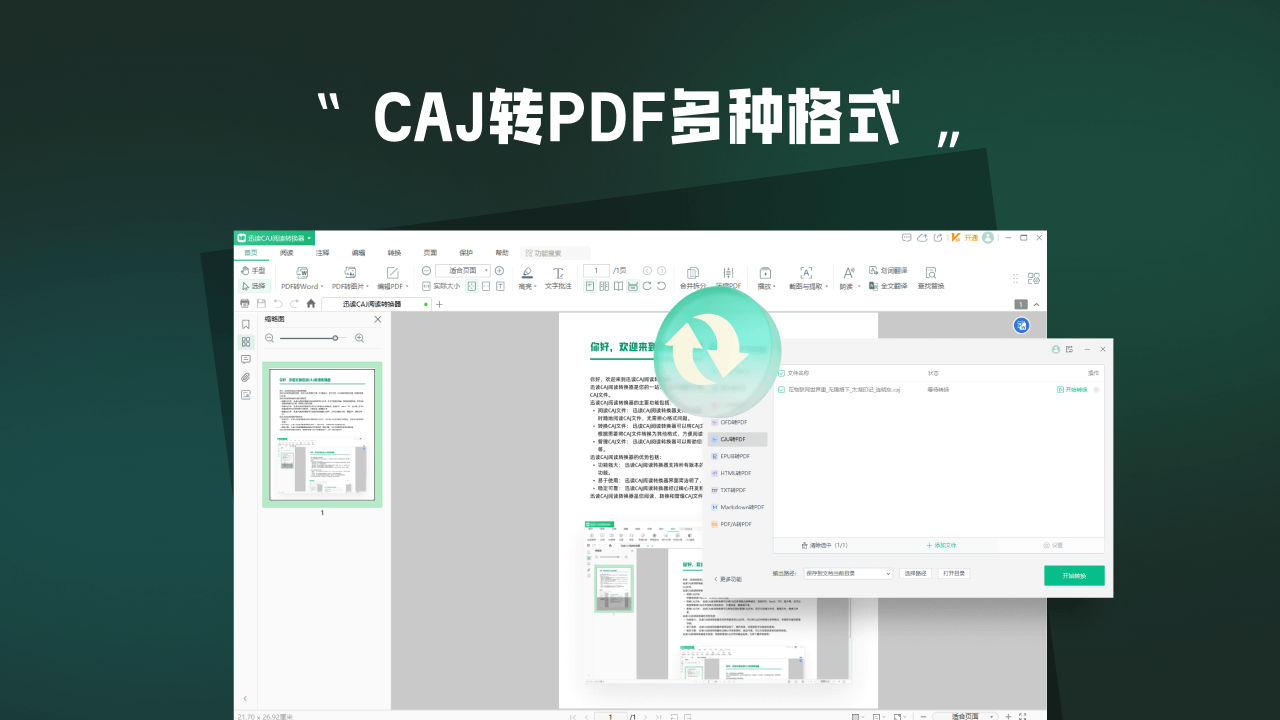Click the PDF转图片 converter icon
Screen dimensions: 1280x720
point(350,272)
